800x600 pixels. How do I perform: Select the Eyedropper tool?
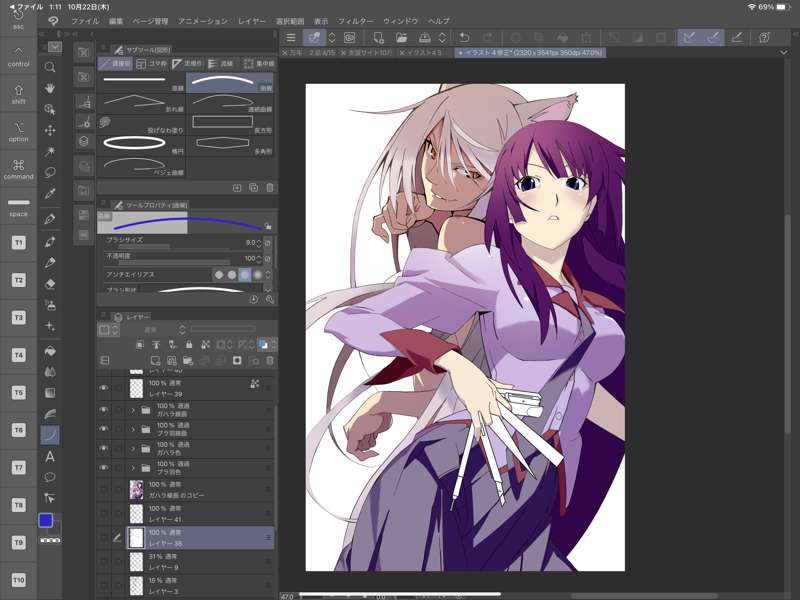(49, 193)
